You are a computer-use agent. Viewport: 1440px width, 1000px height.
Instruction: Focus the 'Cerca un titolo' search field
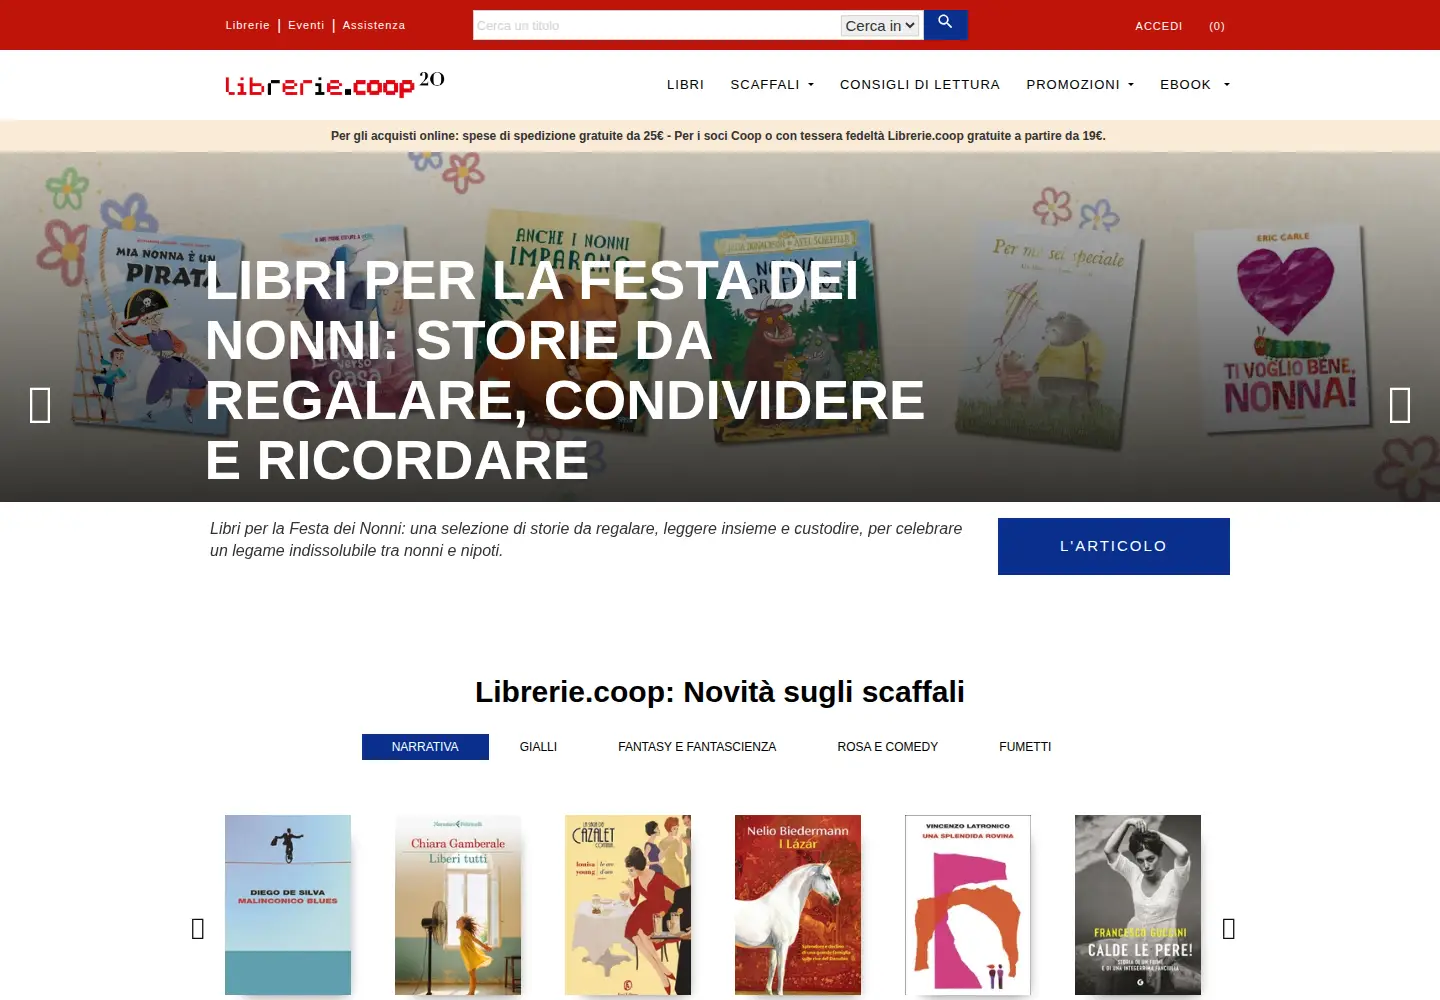click(656, 25)
